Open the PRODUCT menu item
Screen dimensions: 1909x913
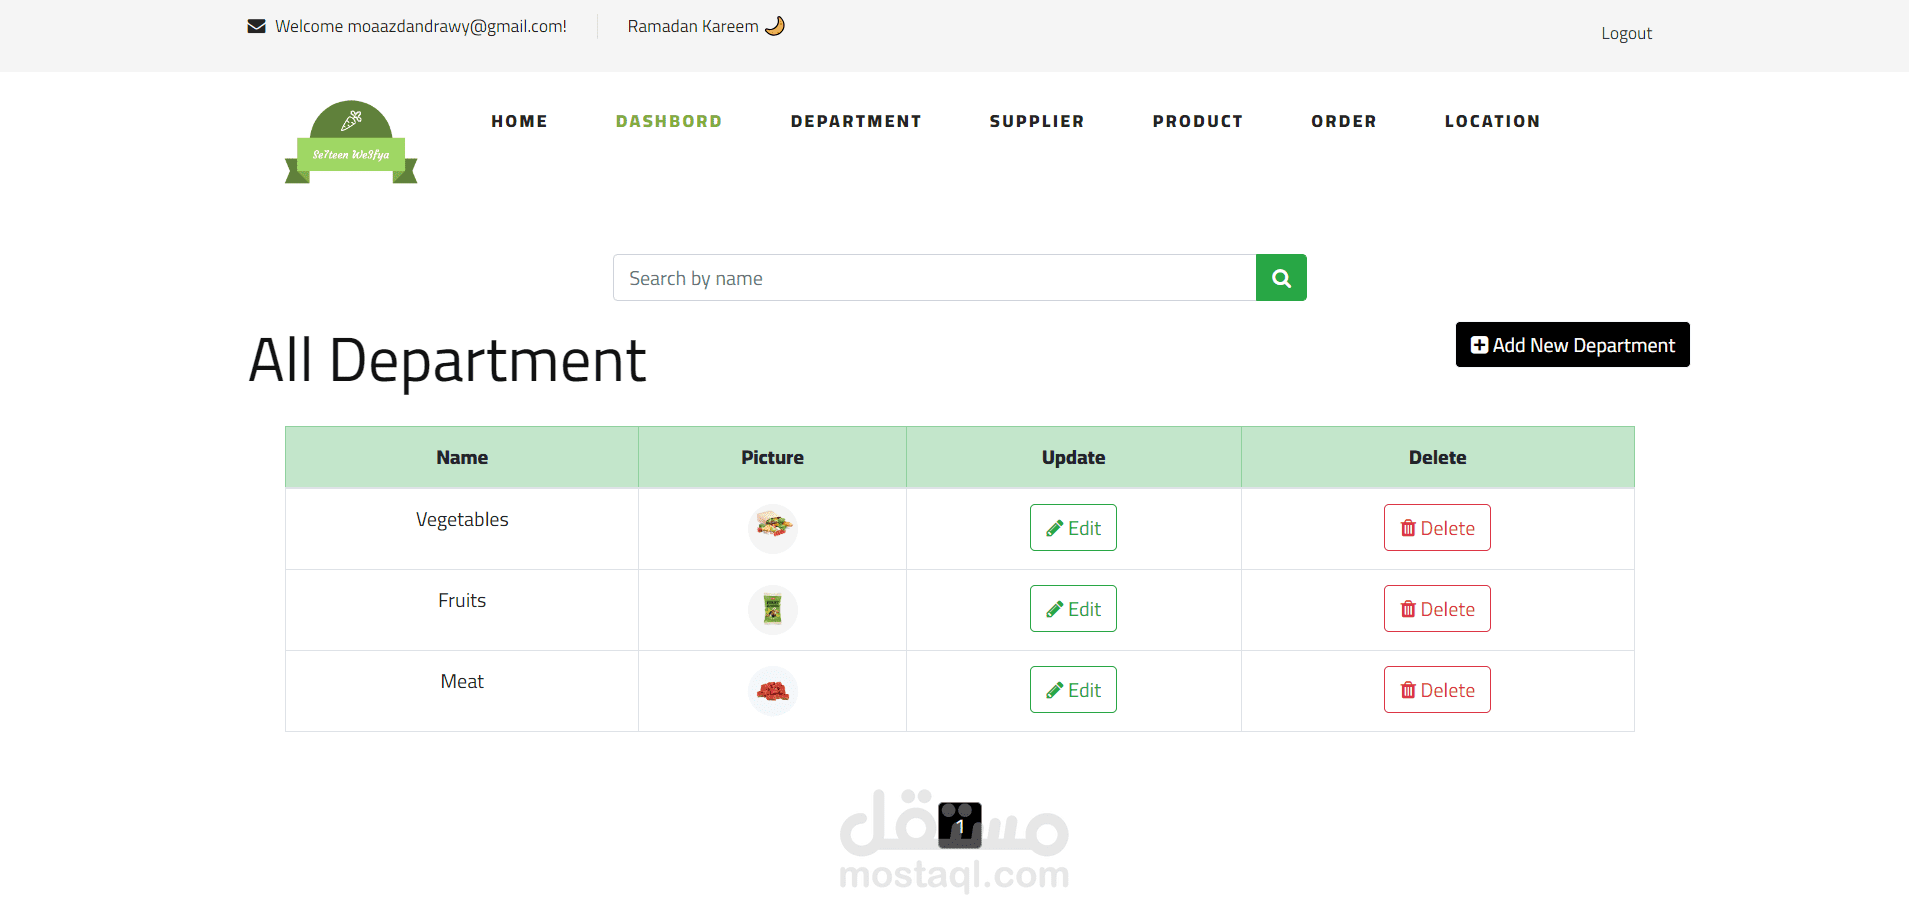[x=1198, y=121]
